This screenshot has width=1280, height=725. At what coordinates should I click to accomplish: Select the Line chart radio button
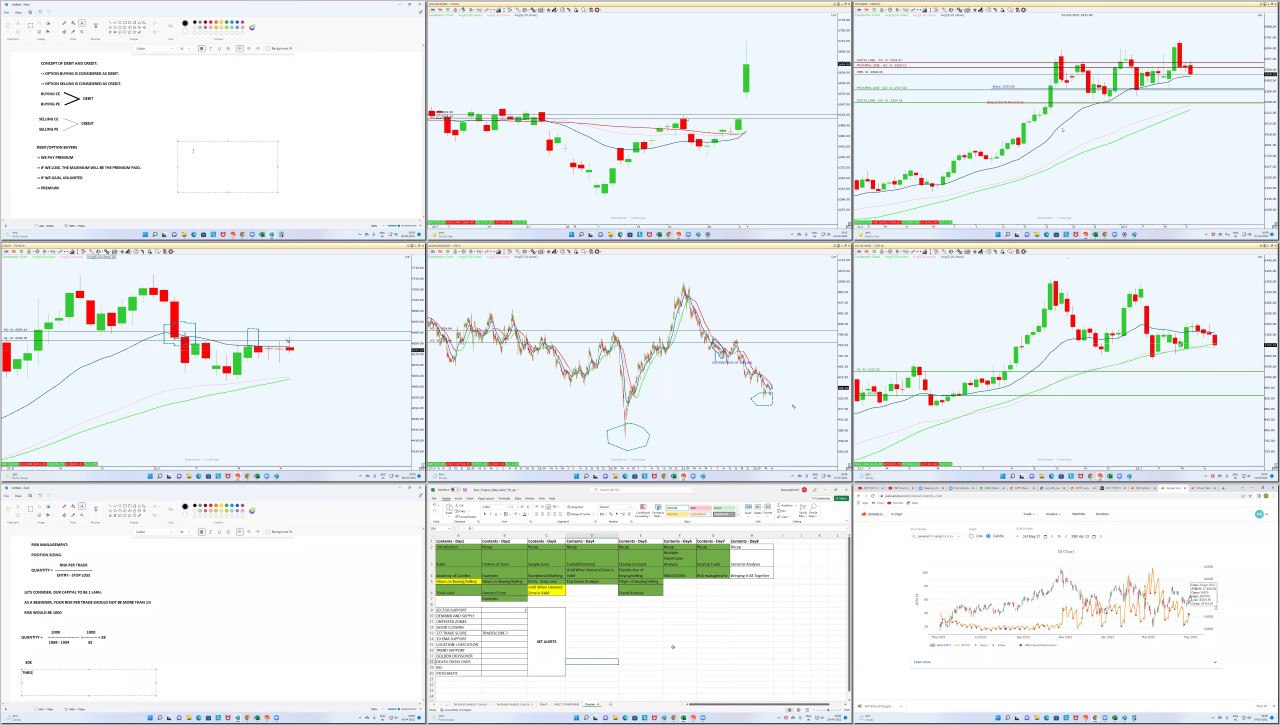[x=971, y=536]
